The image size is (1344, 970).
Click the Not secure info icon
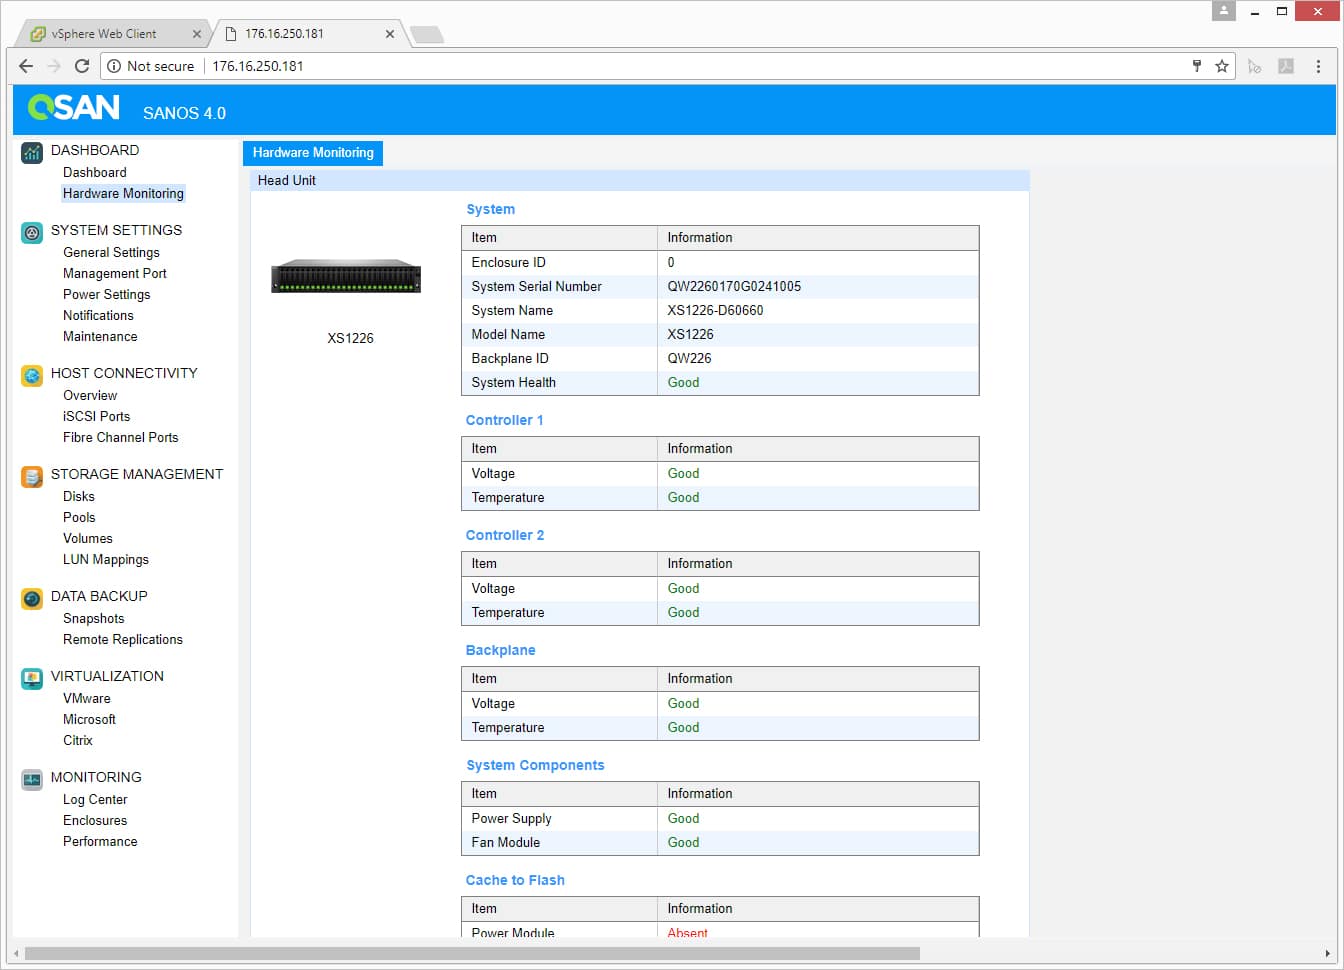(x=114, y=66)
